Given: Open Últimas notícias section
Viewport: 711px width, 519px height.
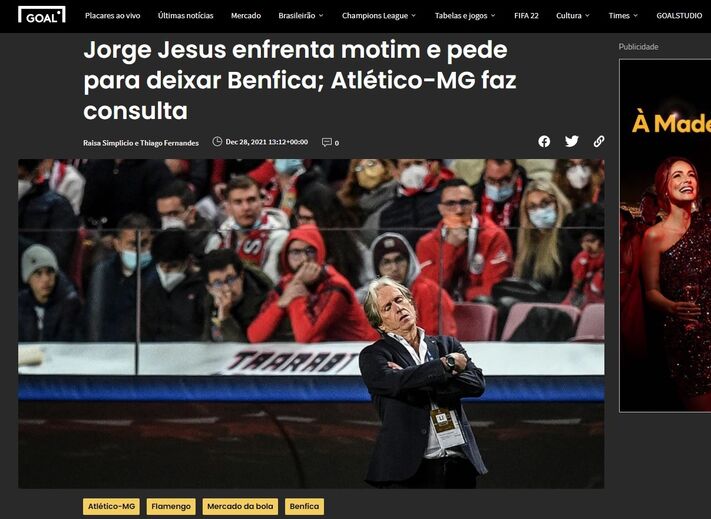Looking at the screenshot, I should coord(185,15).
